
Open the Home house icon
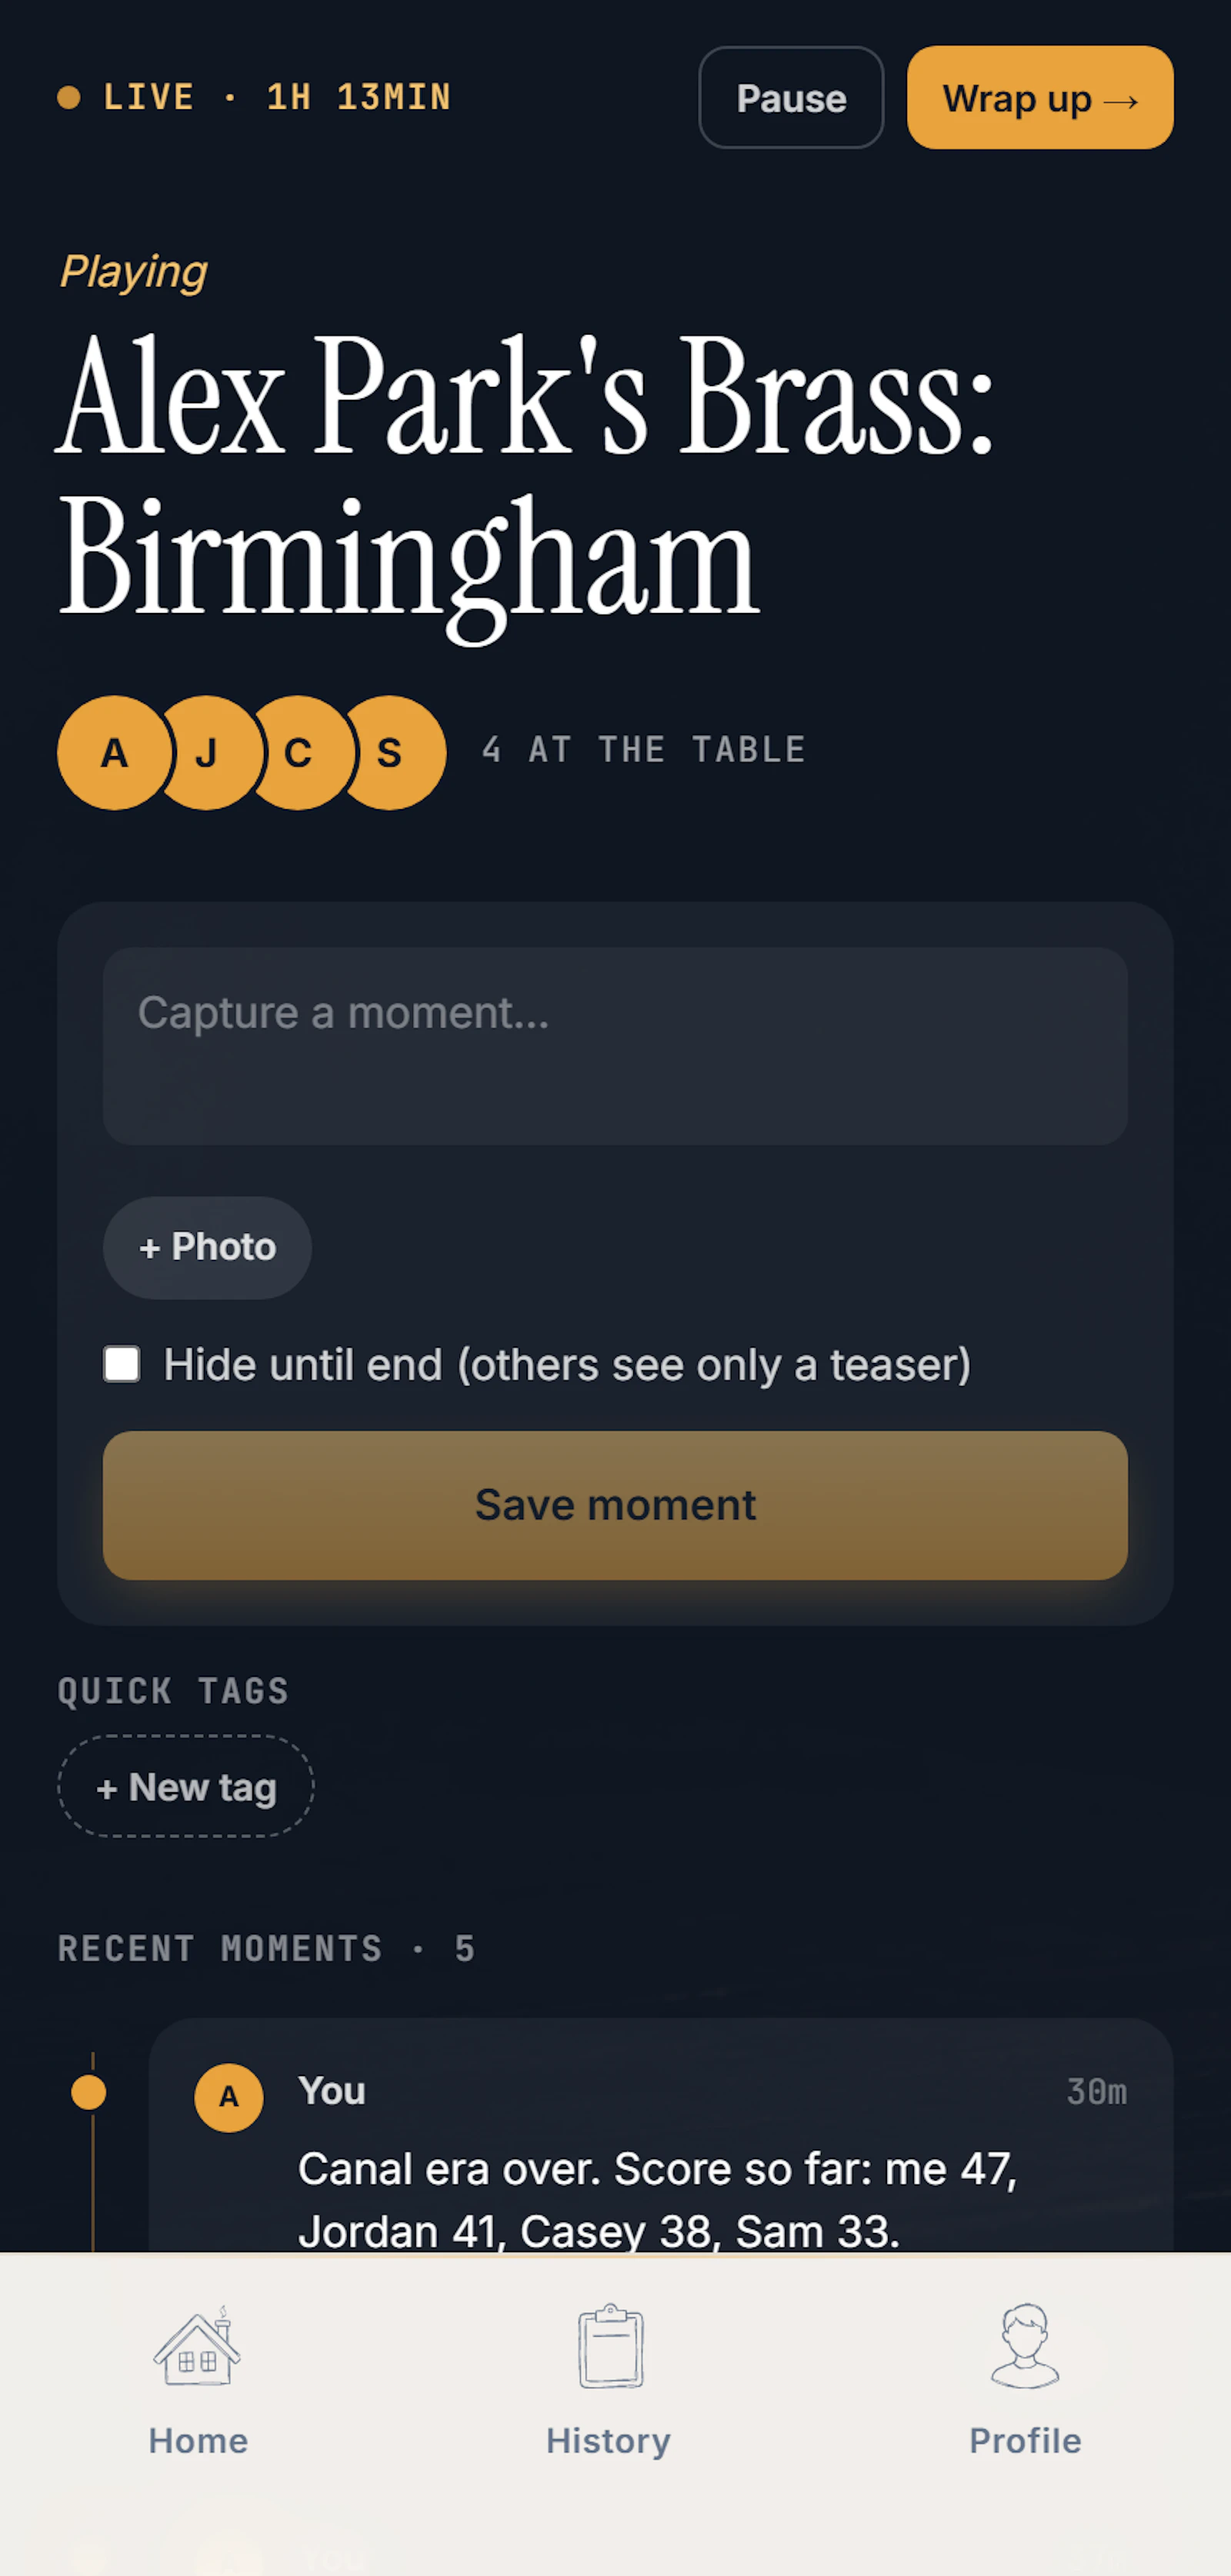197,2346
